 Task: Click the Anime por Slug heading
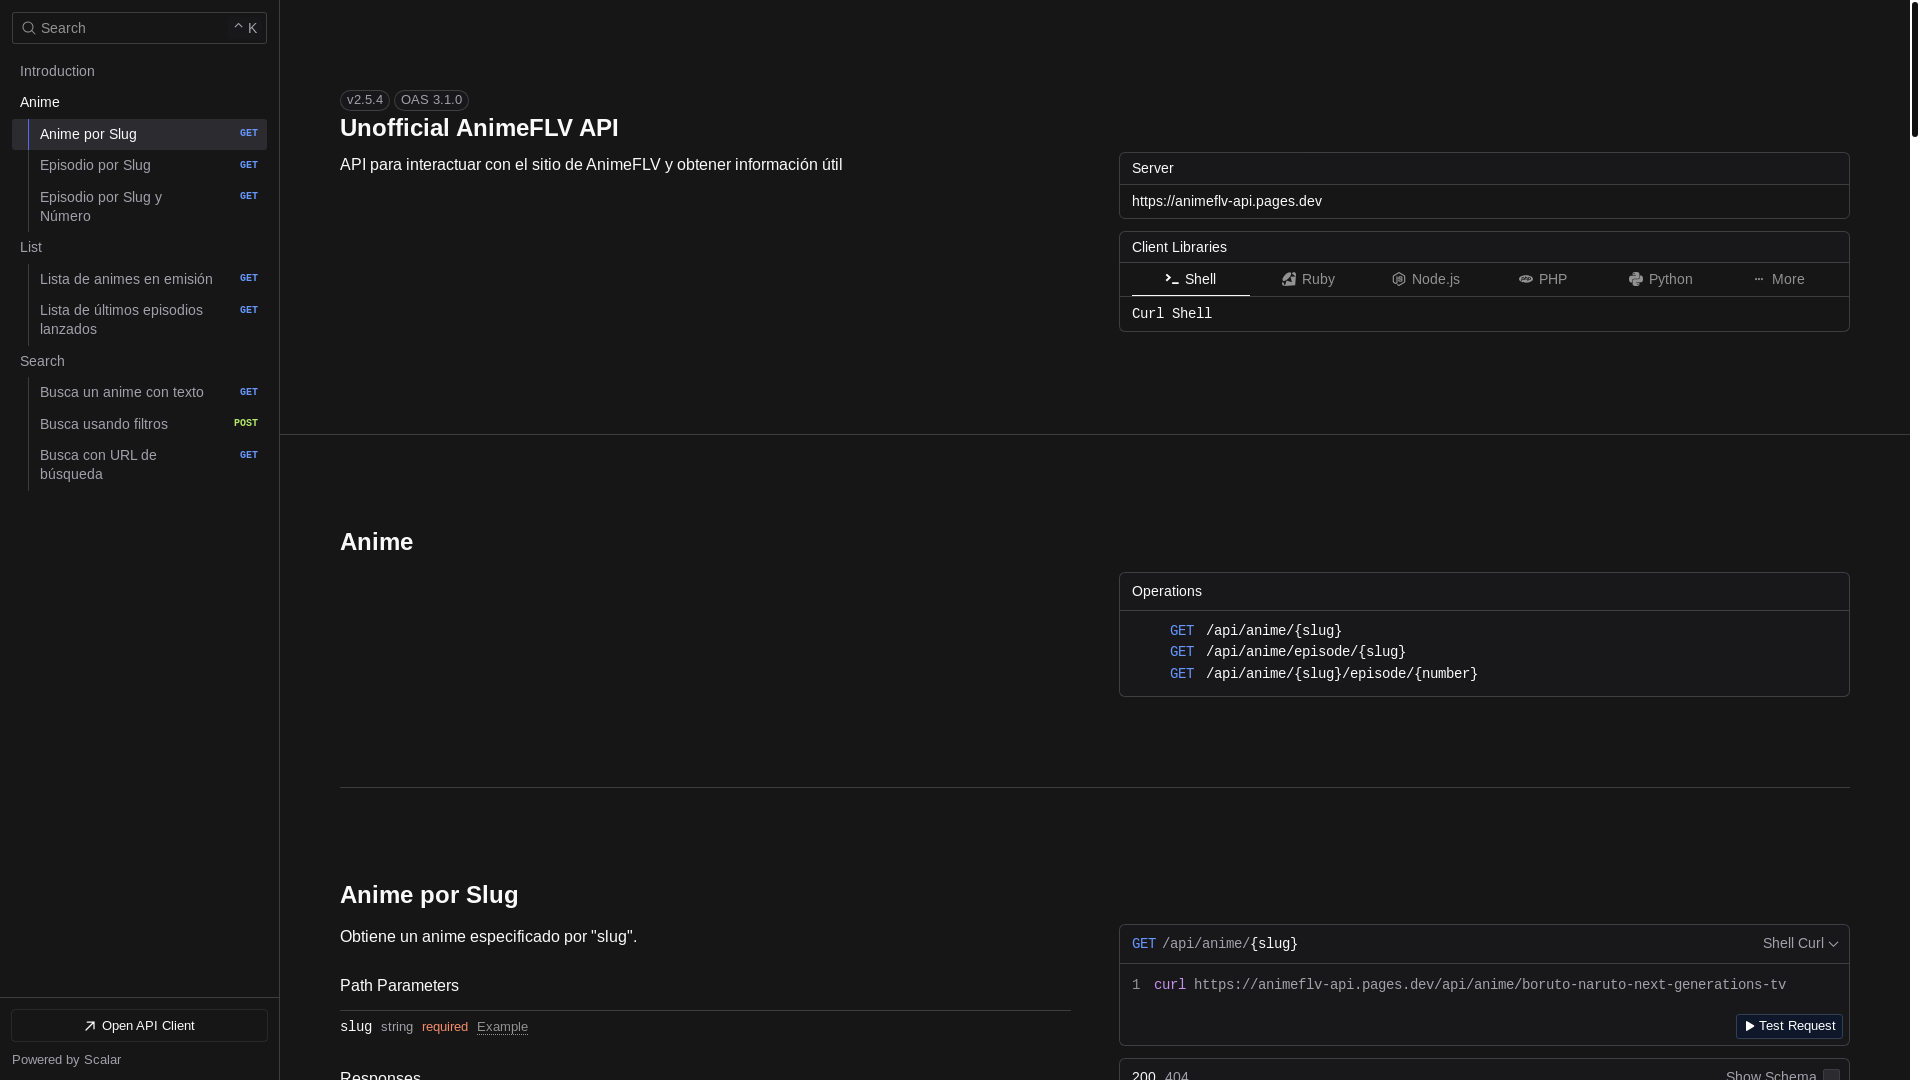(x=429, y=895)
